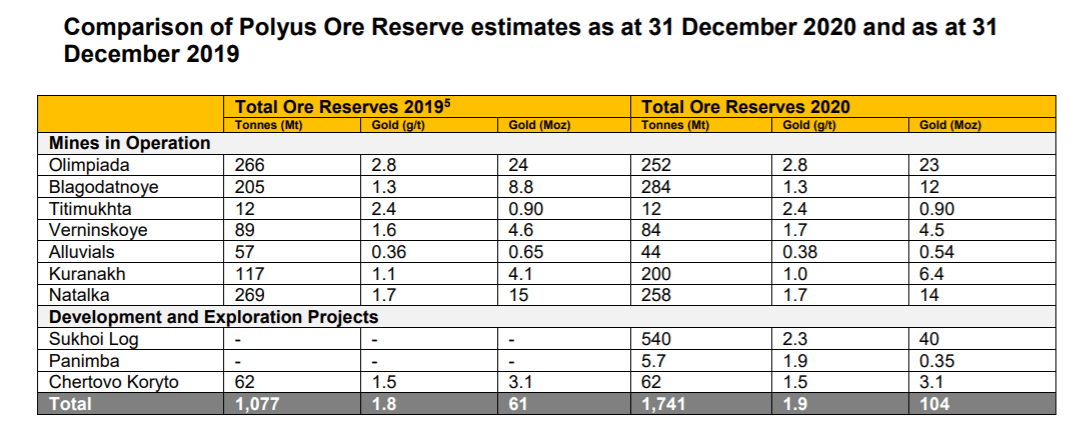The width and height of the screenshot is (1075, 431).
Task: Click Panimba 2020 gold value 0.35
Action: coord(937,361)
